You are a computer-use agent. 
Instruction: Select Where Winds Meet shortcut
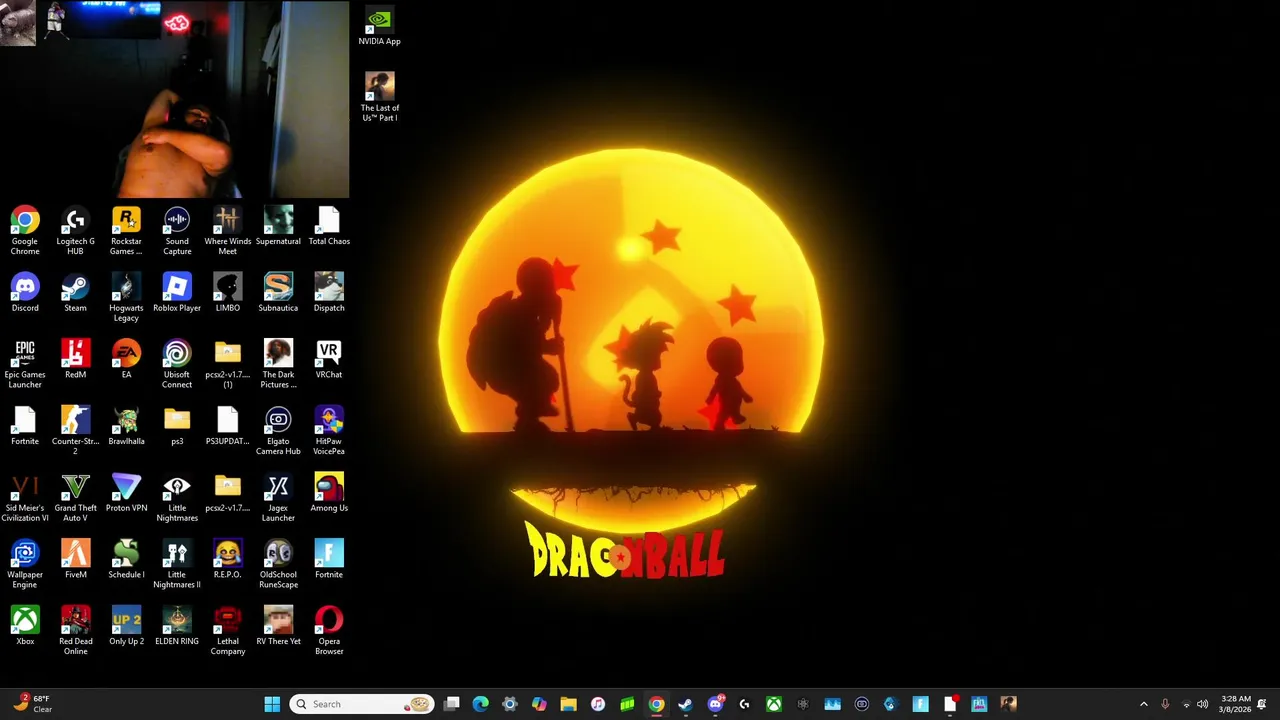coord(227,230)
